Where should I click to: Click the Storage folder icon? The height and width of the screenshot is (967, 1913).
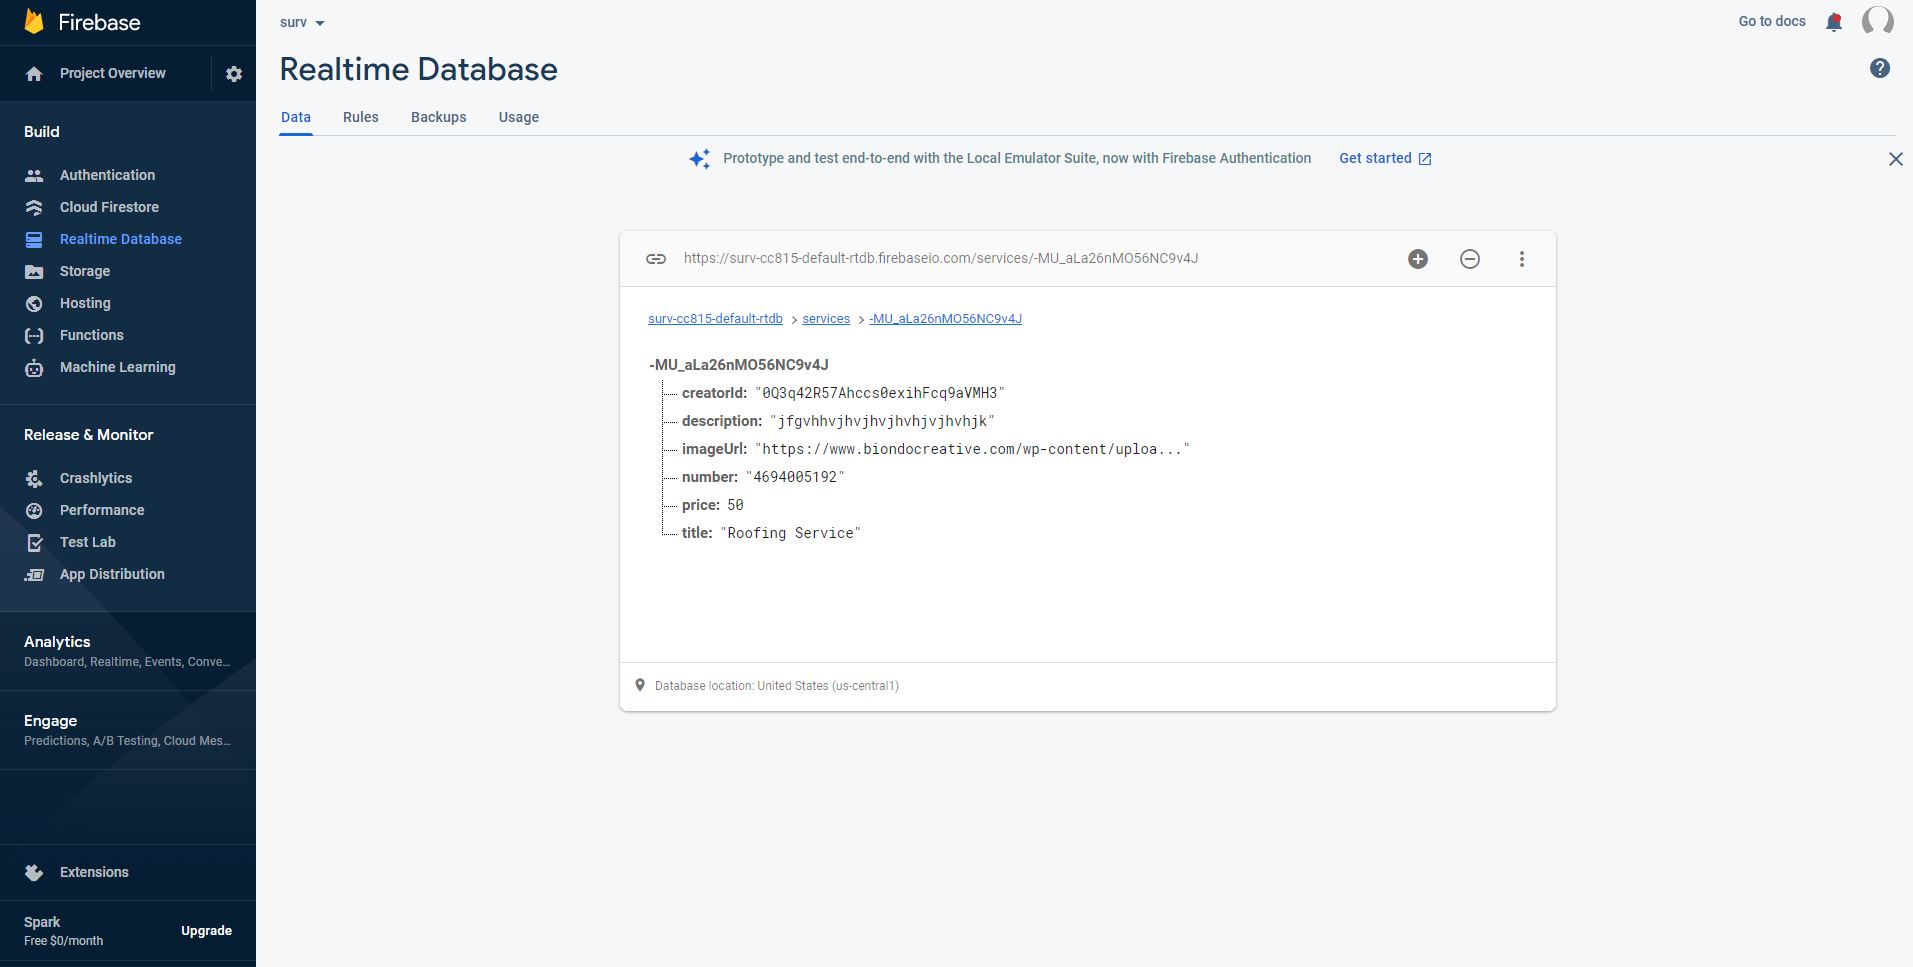34,271
